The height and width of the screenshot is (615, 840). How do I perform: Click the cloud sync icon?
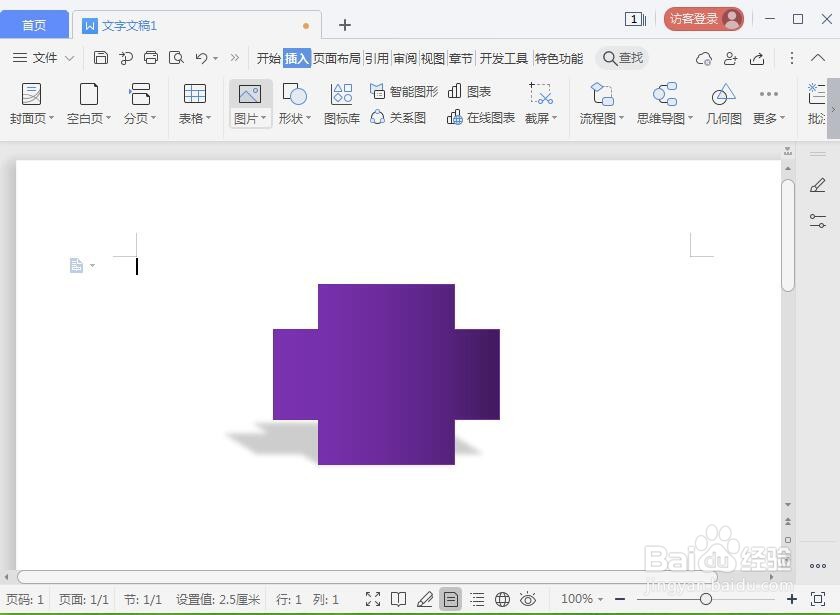(704, 58)
